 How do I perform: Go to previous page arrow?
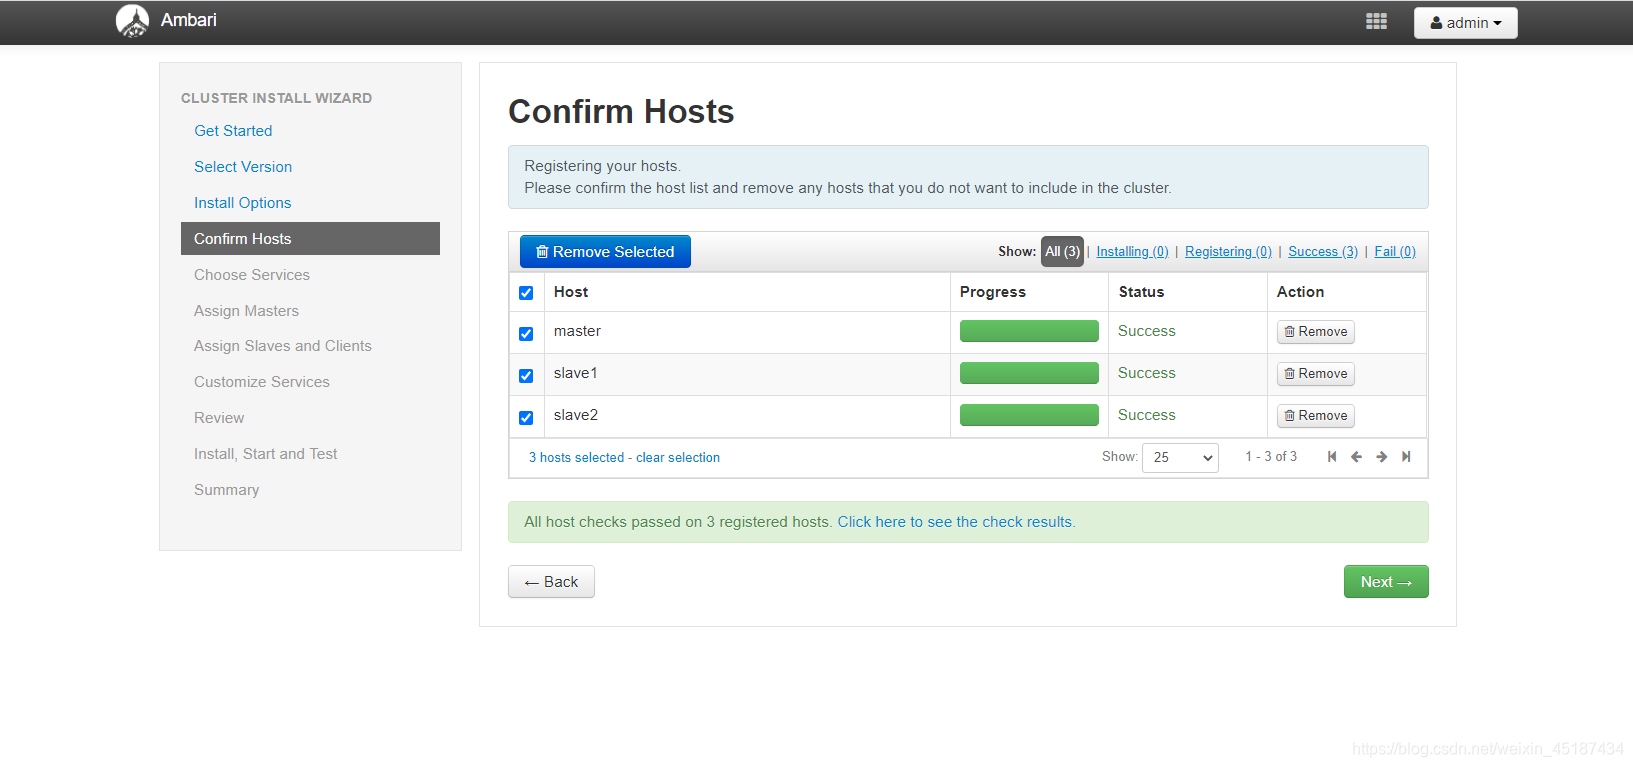click(x=1357, y=457)
